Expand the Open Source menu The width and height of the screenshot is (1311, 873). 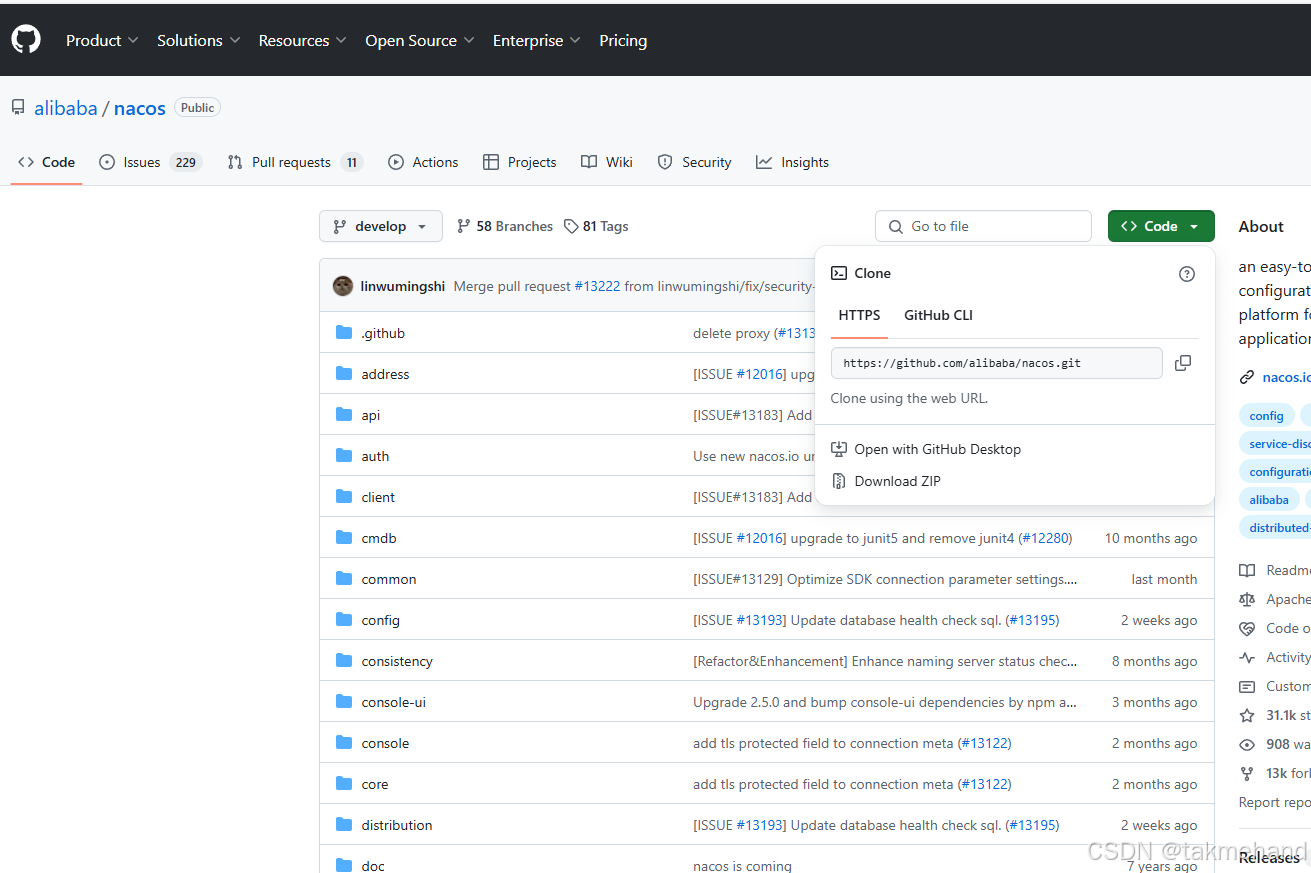coord(419,40)
